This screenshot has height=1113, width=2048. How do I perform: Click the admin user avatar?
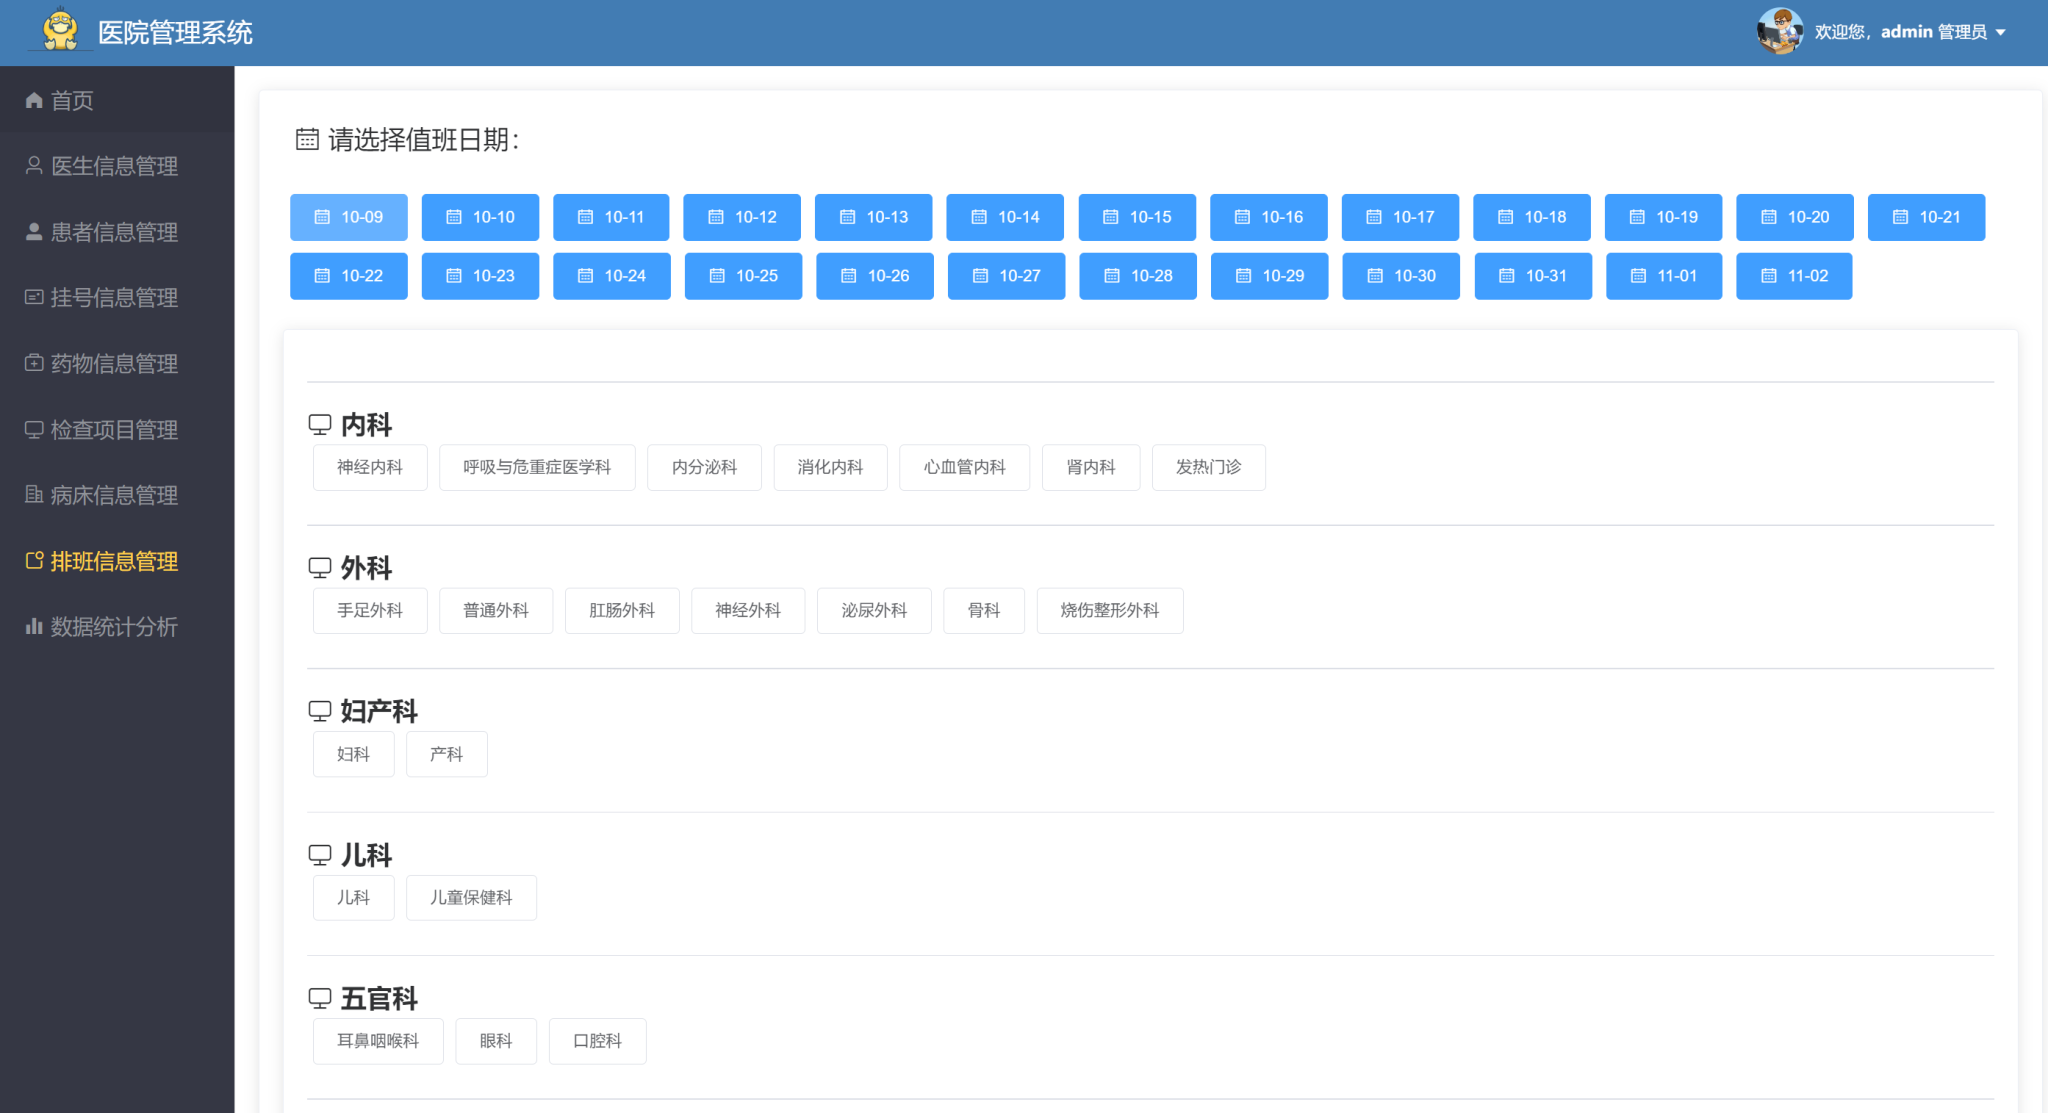pos(1779,31)
